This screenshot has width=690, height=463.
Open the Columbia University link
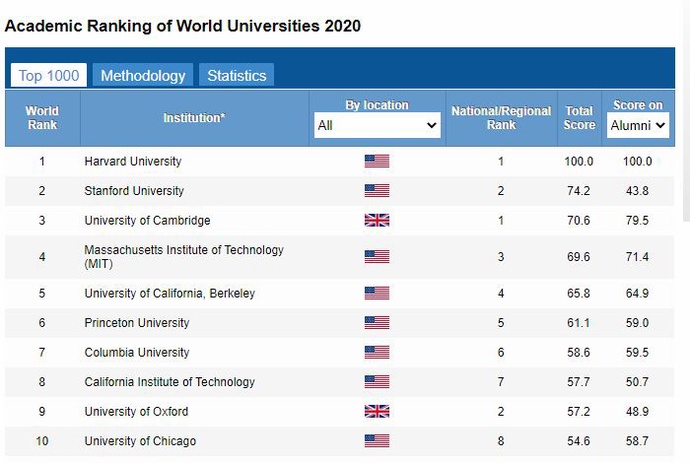point(137,353)
